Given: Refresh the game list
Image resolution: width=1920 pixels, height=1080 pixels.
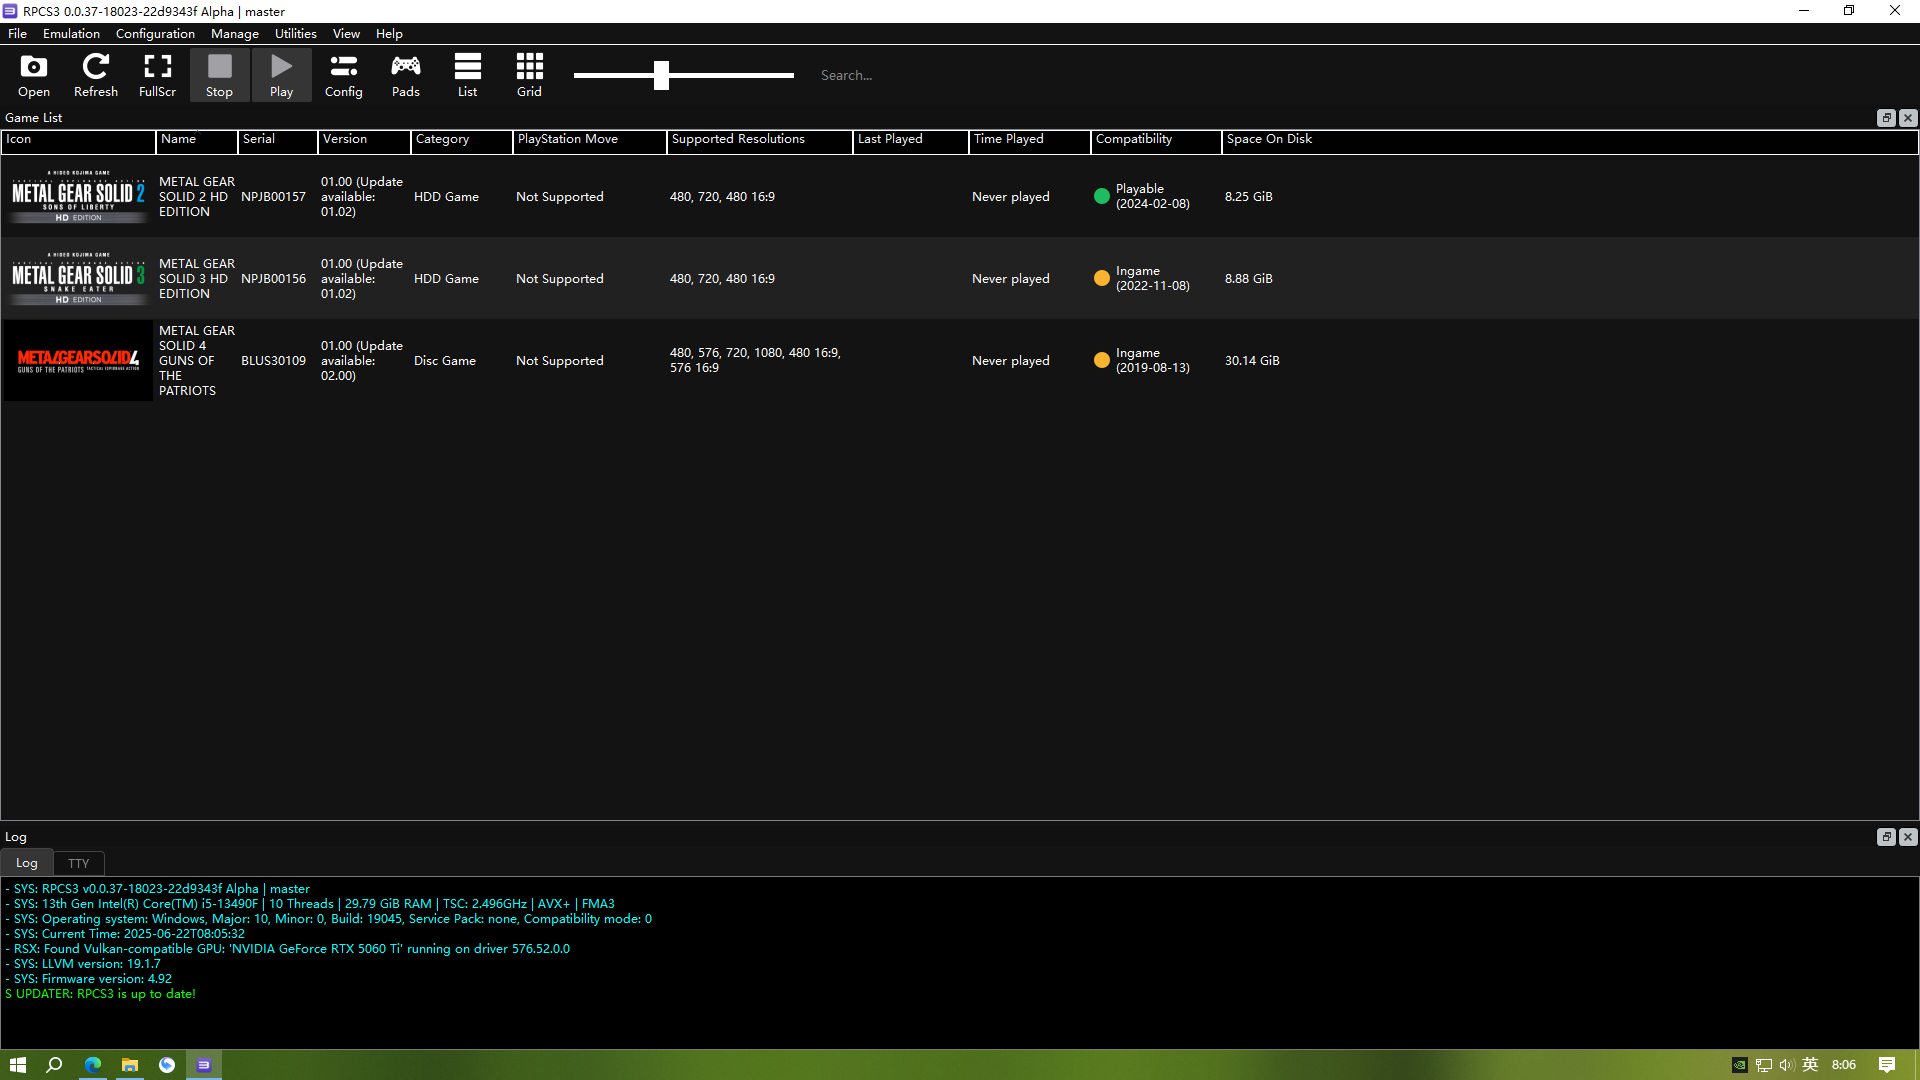Looking at the screenshot, I should tap(95, 75).
